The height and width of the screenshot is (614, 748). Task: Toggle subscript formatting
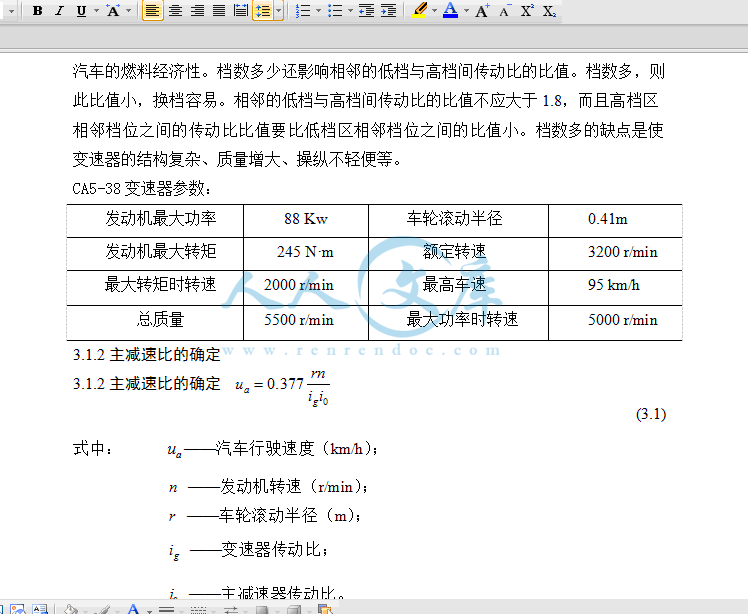(549, 10)
